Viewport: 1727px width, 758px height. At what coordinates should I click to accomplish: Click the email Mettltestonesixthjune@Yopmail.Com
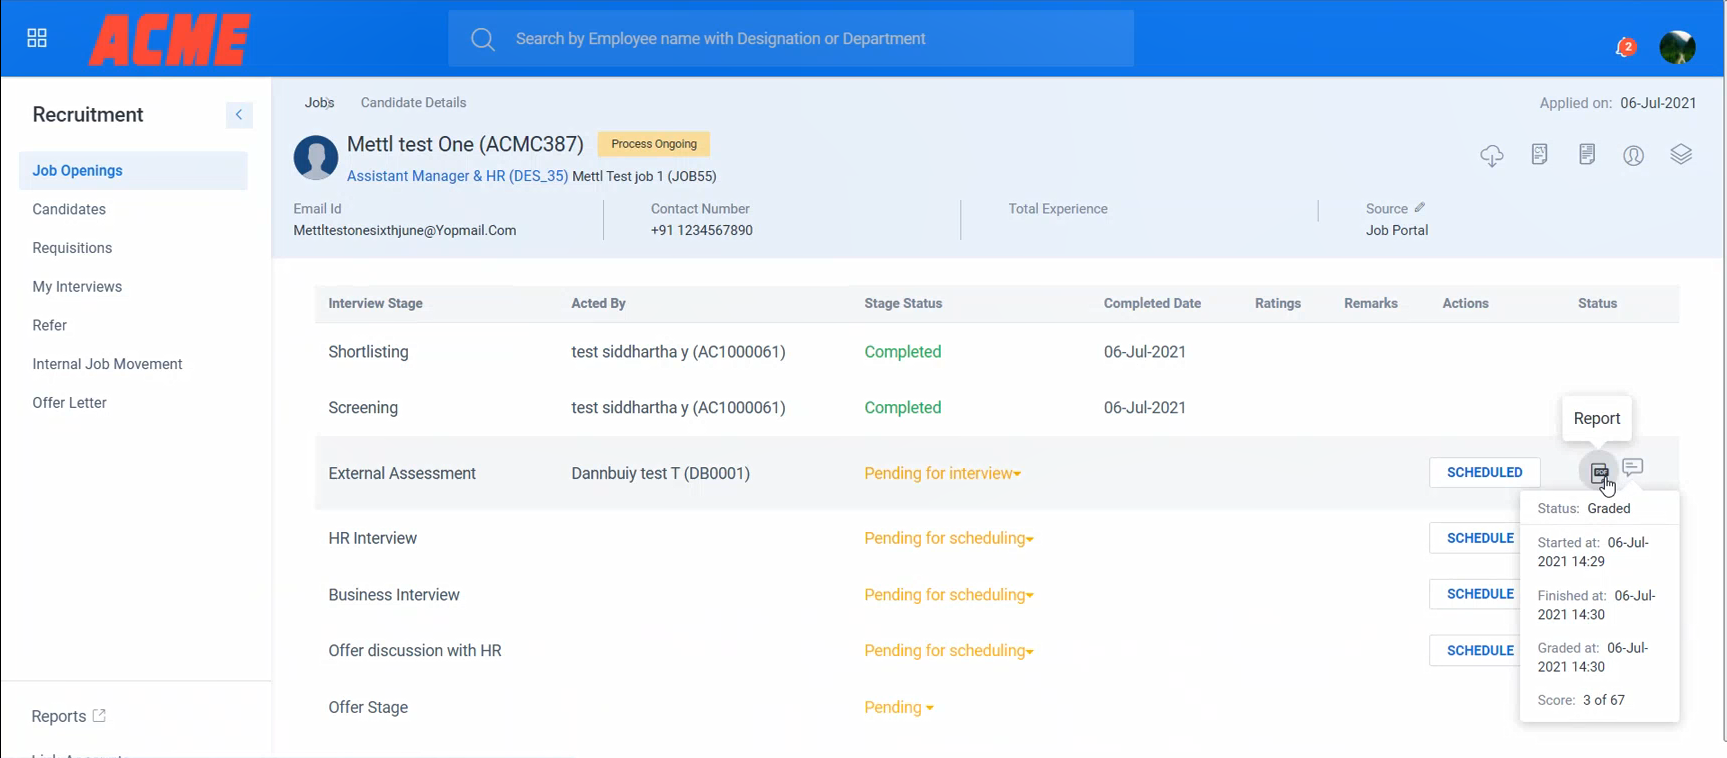[405, 231]
